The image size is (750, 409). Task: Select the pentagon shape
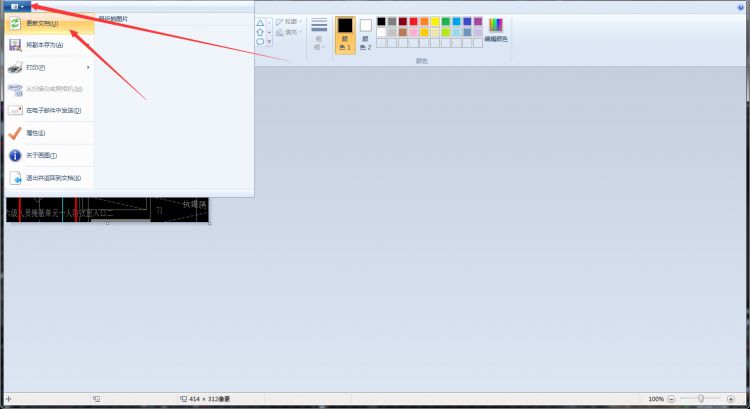click(x=260, y=32)
